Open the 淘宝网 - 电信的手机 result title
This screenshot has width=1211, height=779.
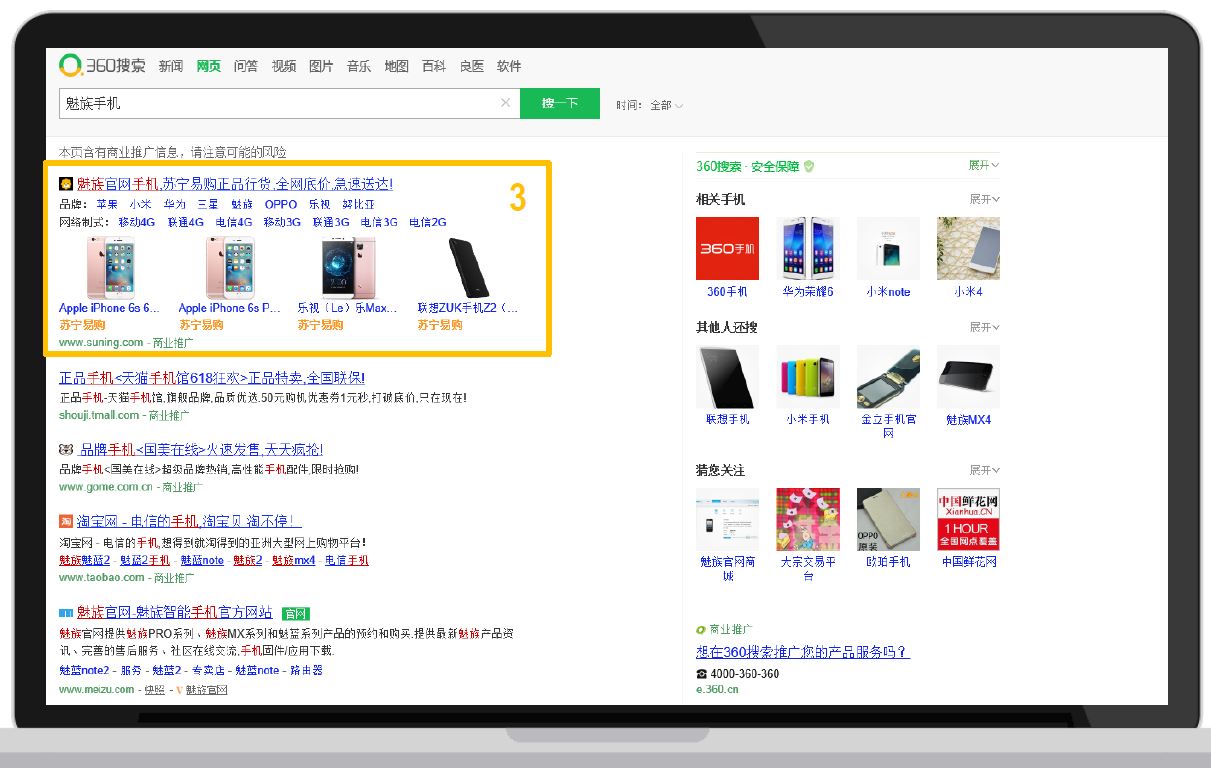[x=189, y=521]
